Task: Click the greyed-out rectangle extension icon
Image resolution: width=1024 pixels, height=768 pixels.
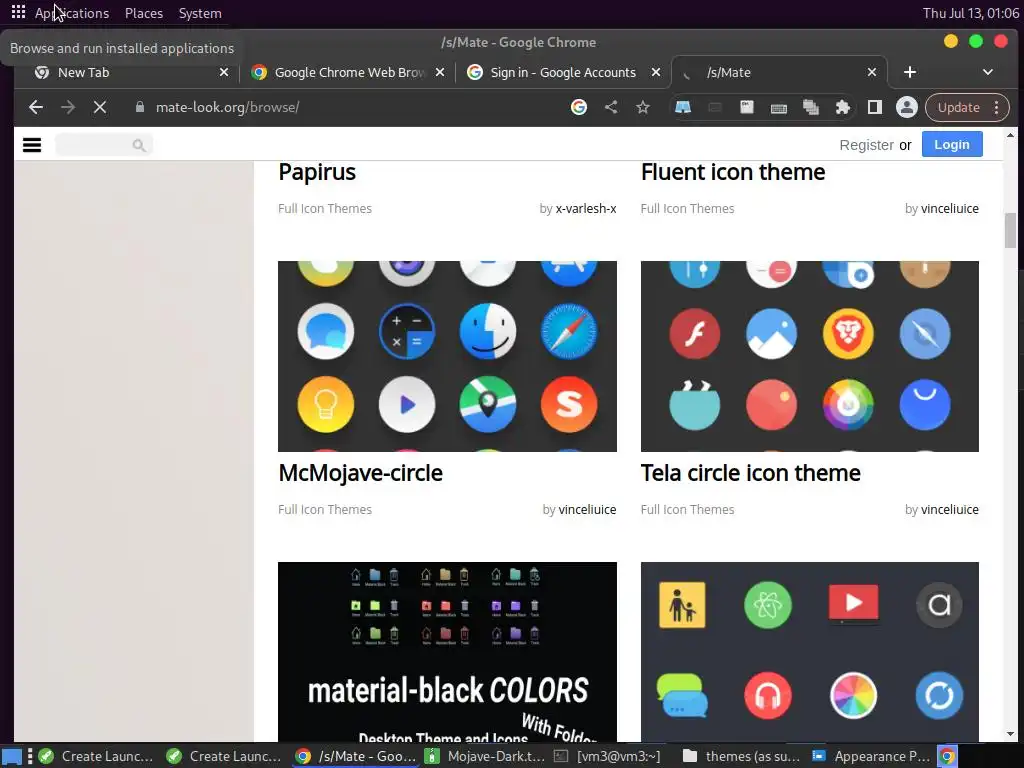Action: (714, 107)
